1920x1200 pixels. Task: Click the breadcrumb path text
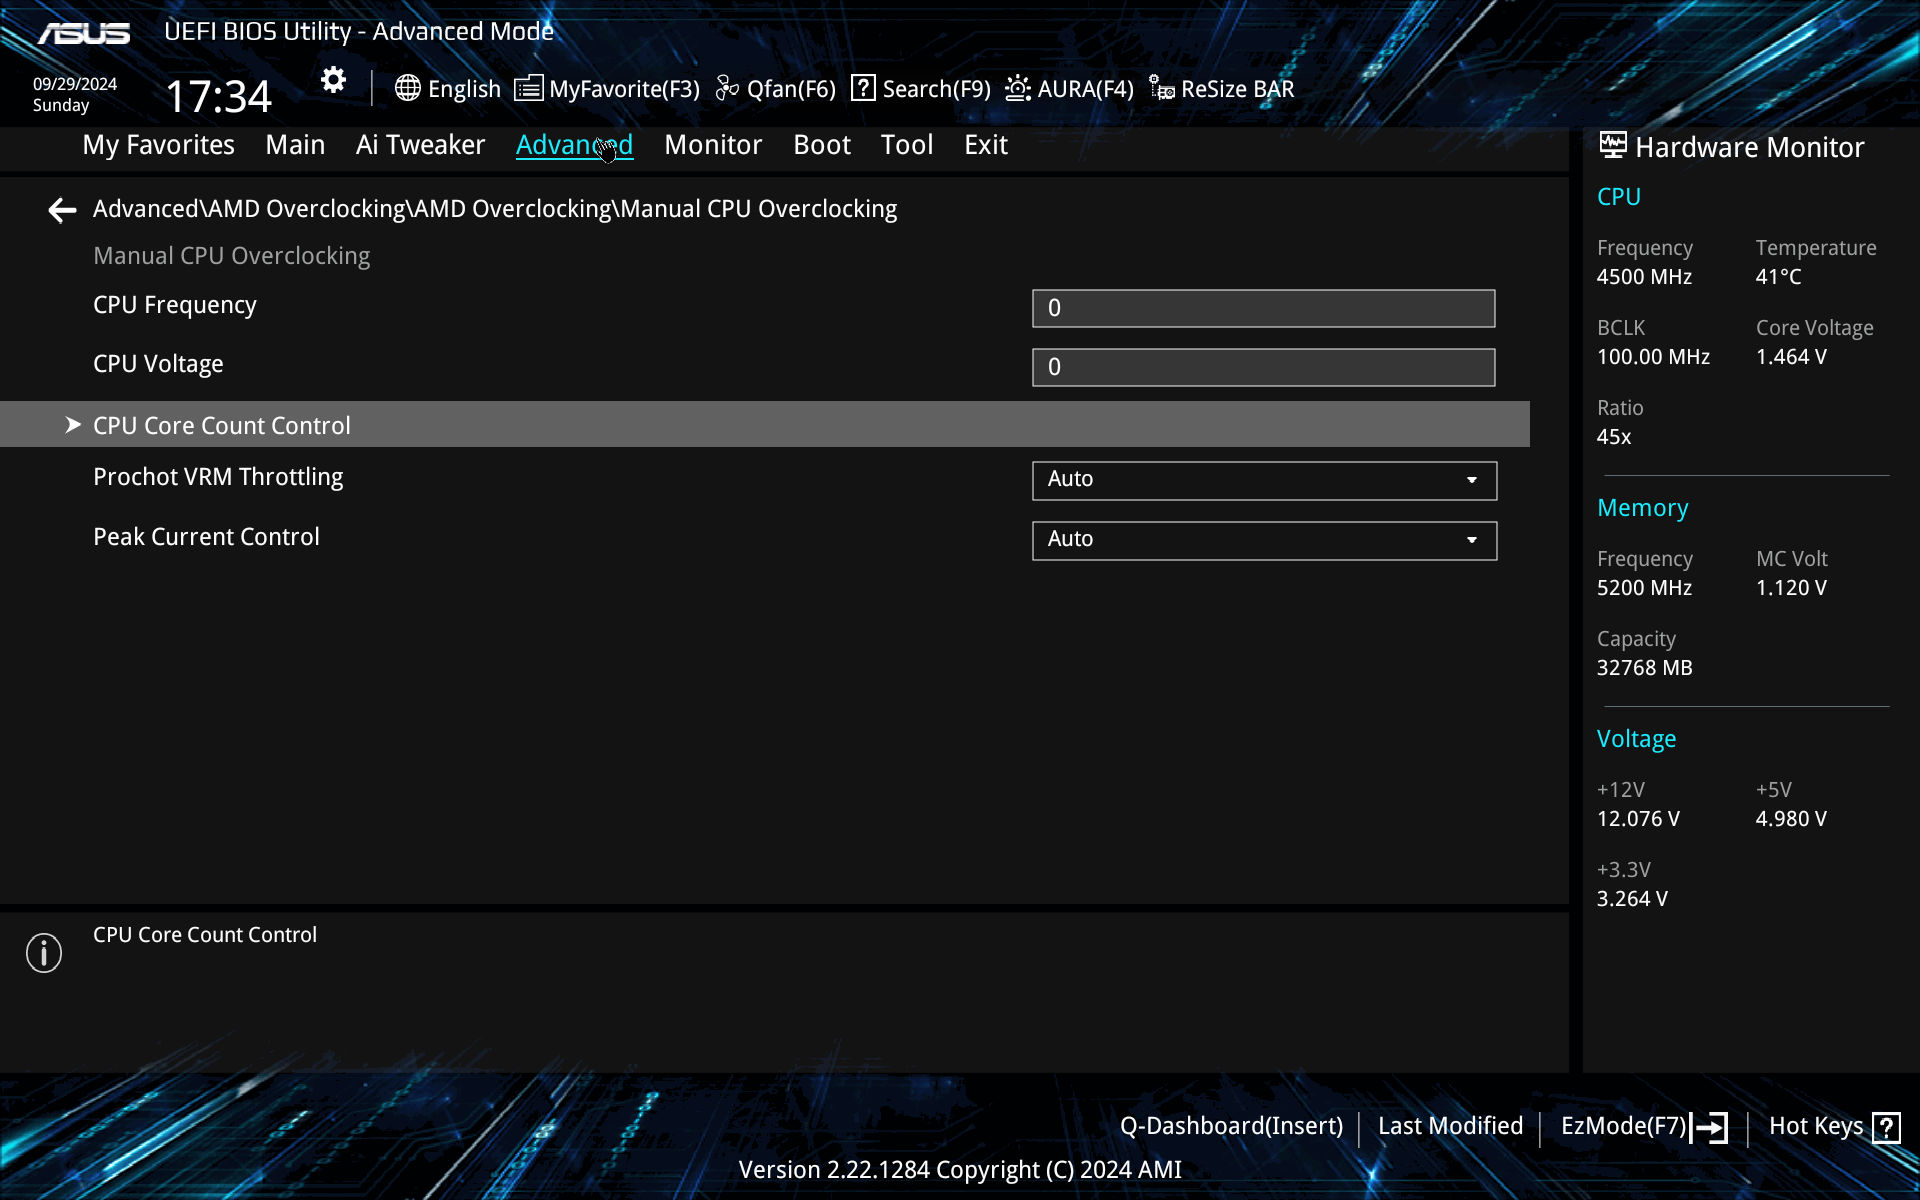click(495, 209)
